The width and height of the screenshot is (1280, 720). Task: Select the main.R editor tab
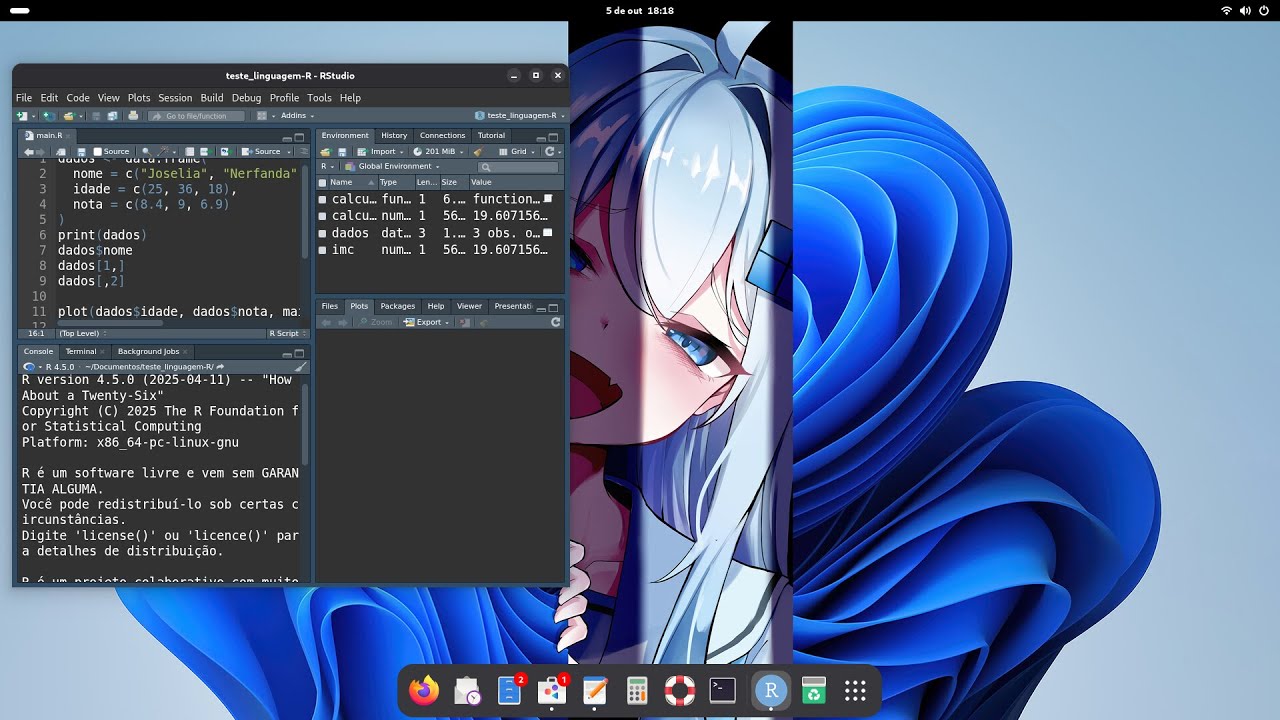point(49,135)
